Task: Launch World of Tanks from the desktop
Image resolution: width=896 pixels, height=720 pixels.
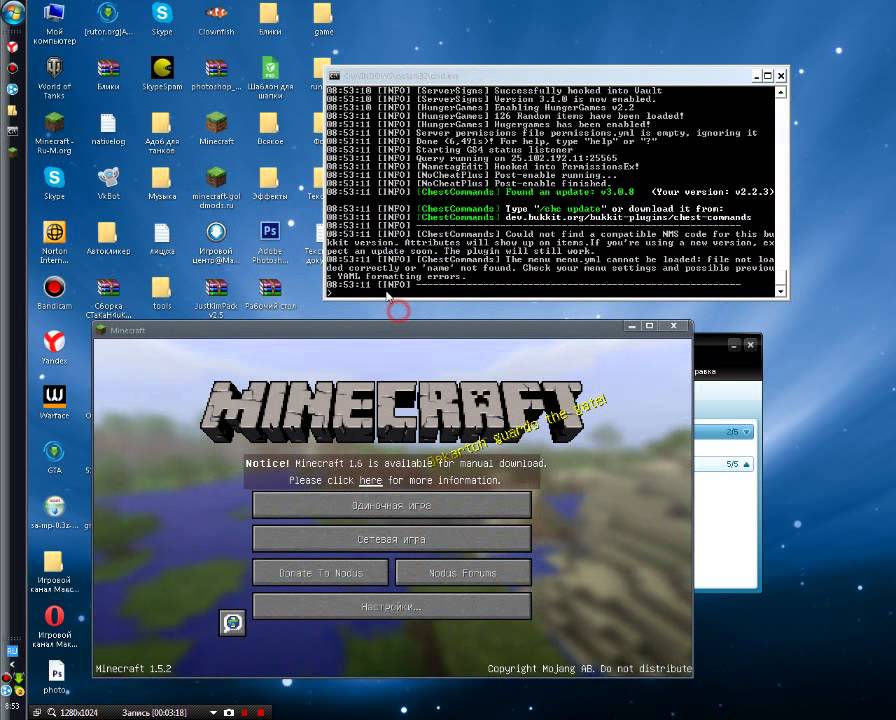Action: click(54, 78)
